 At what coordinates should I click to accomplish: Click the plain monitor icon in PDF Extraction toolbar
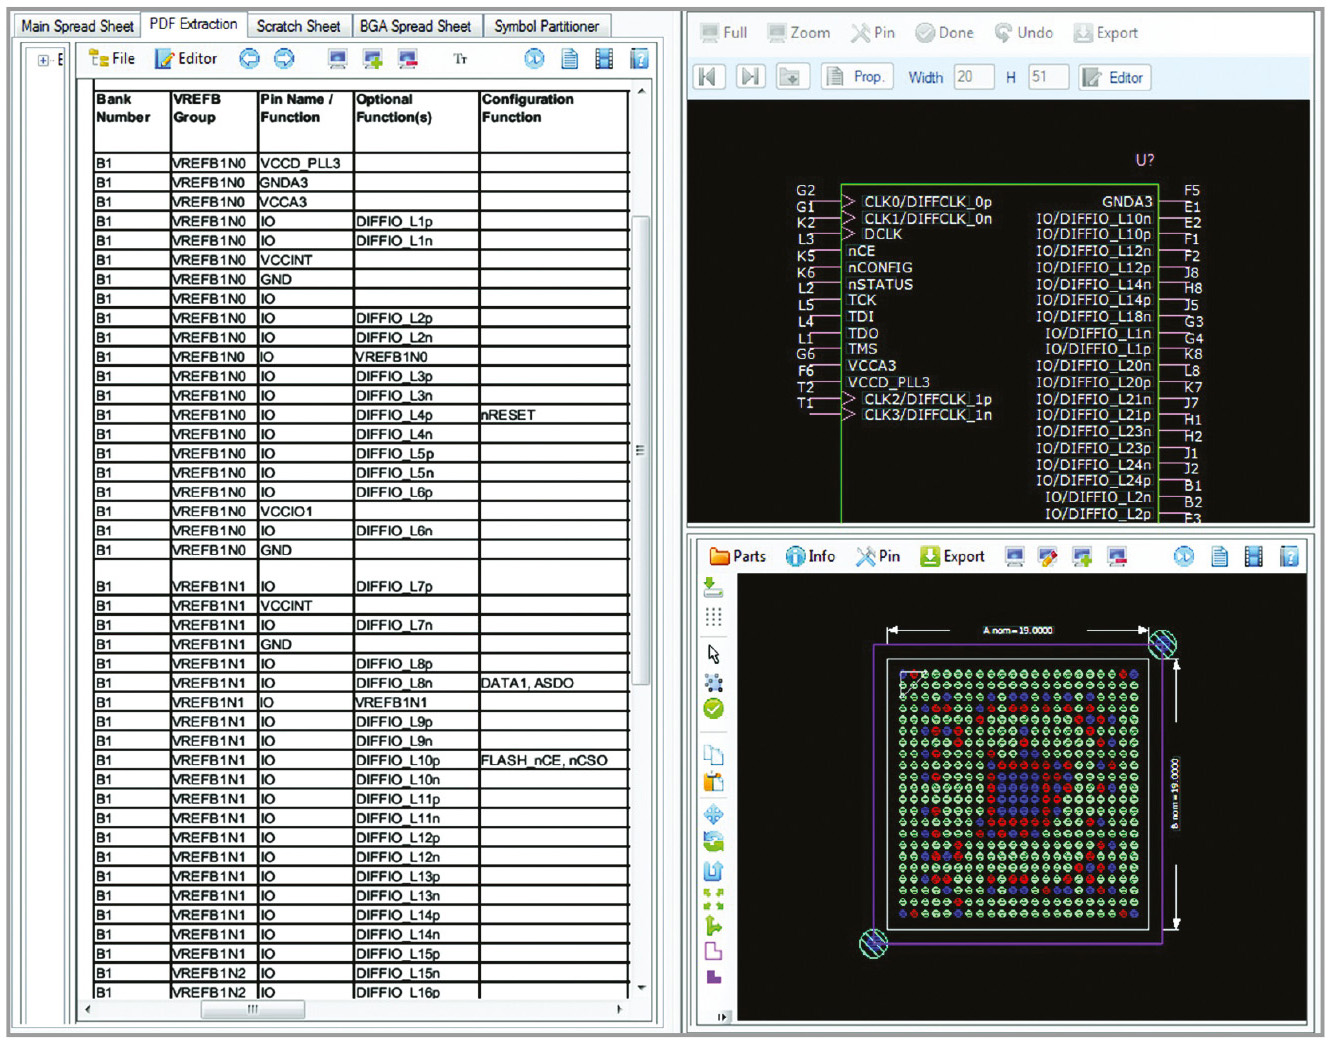click(x=337, y=59)
